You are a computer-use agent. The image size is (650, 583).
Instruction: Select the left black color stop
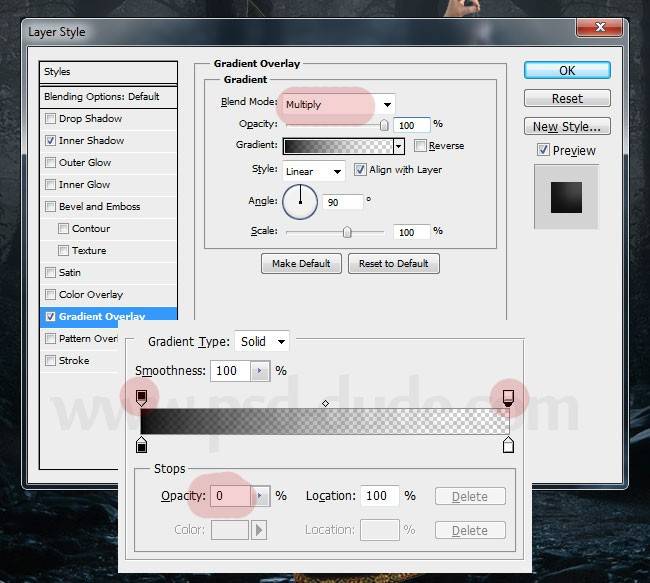click(x=141, y=443)
